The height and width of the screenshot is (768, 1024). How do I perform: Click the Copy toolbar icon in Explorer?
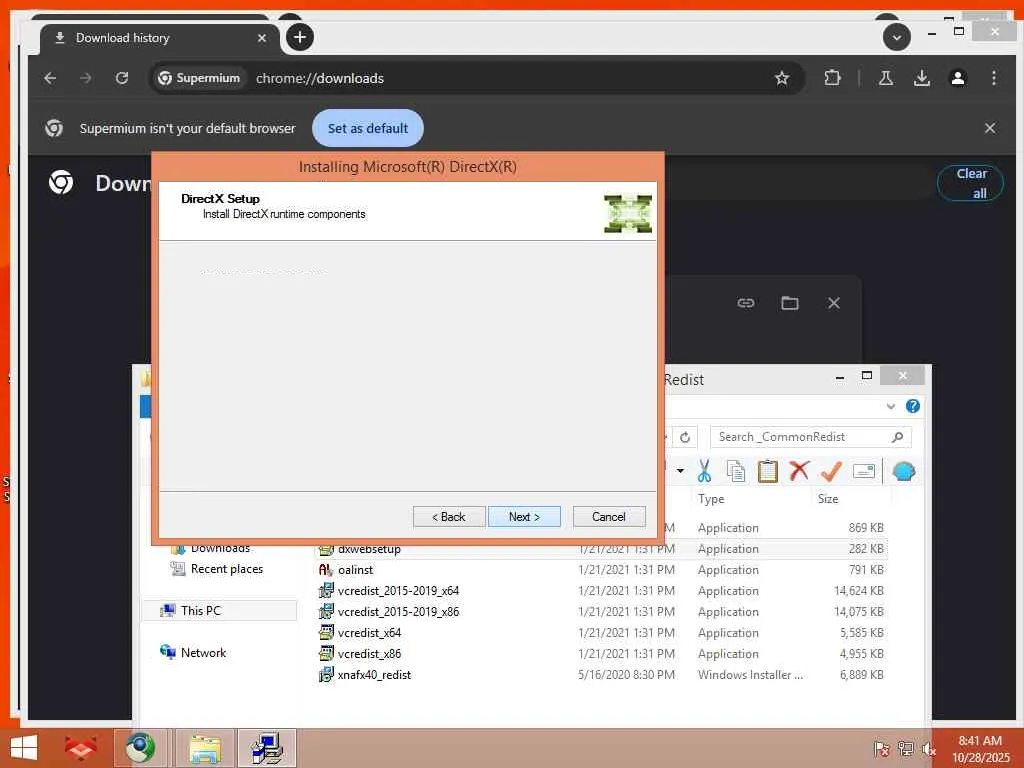[x=736, y=470]
